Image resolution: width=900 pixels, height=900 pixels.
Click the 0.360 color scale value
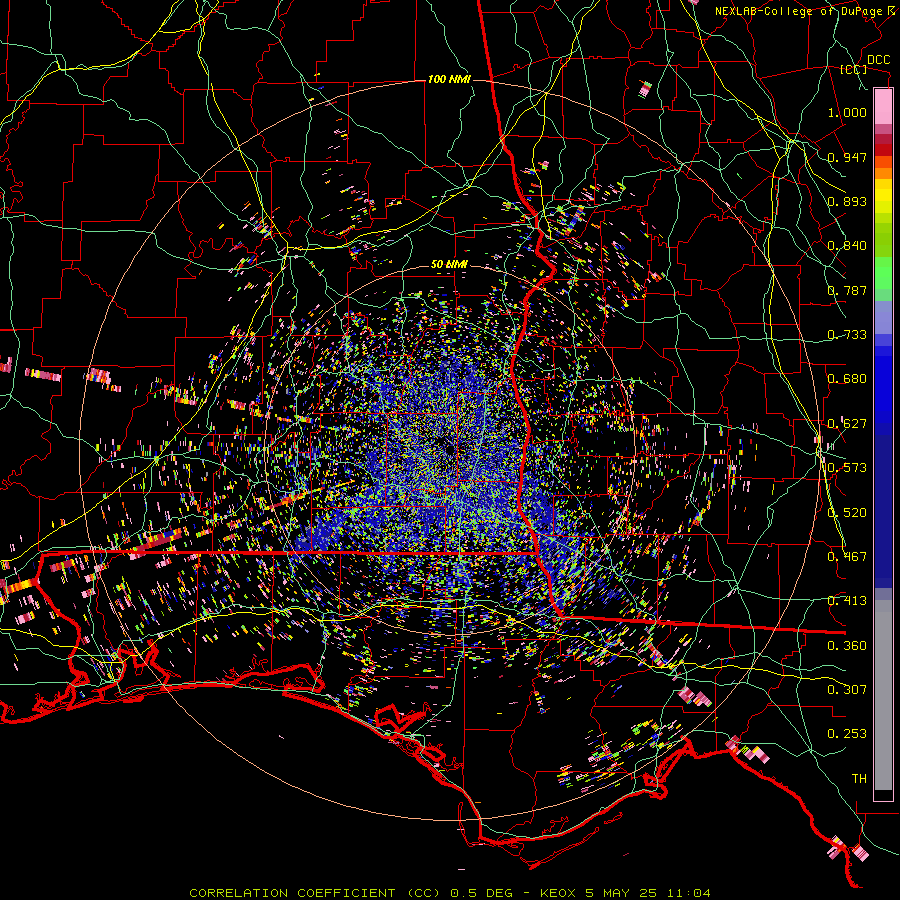(x=847, y=646)
